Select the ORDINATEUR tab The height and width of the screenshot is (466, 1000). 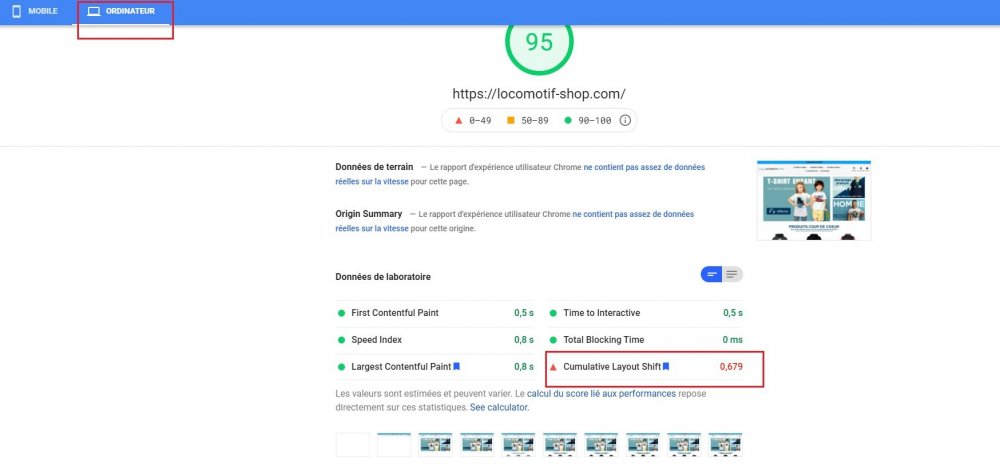coord(130,11)
